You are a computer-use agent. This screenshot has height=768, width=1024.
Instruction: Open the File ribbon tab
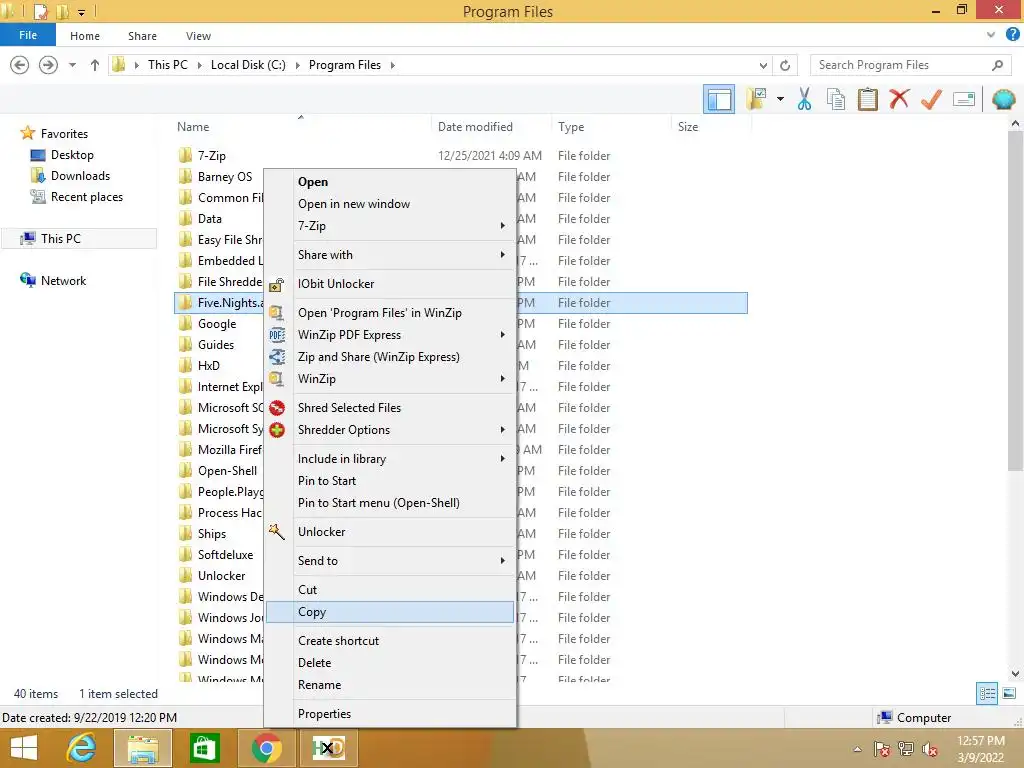pyautogui.click(x=28, y=35)
